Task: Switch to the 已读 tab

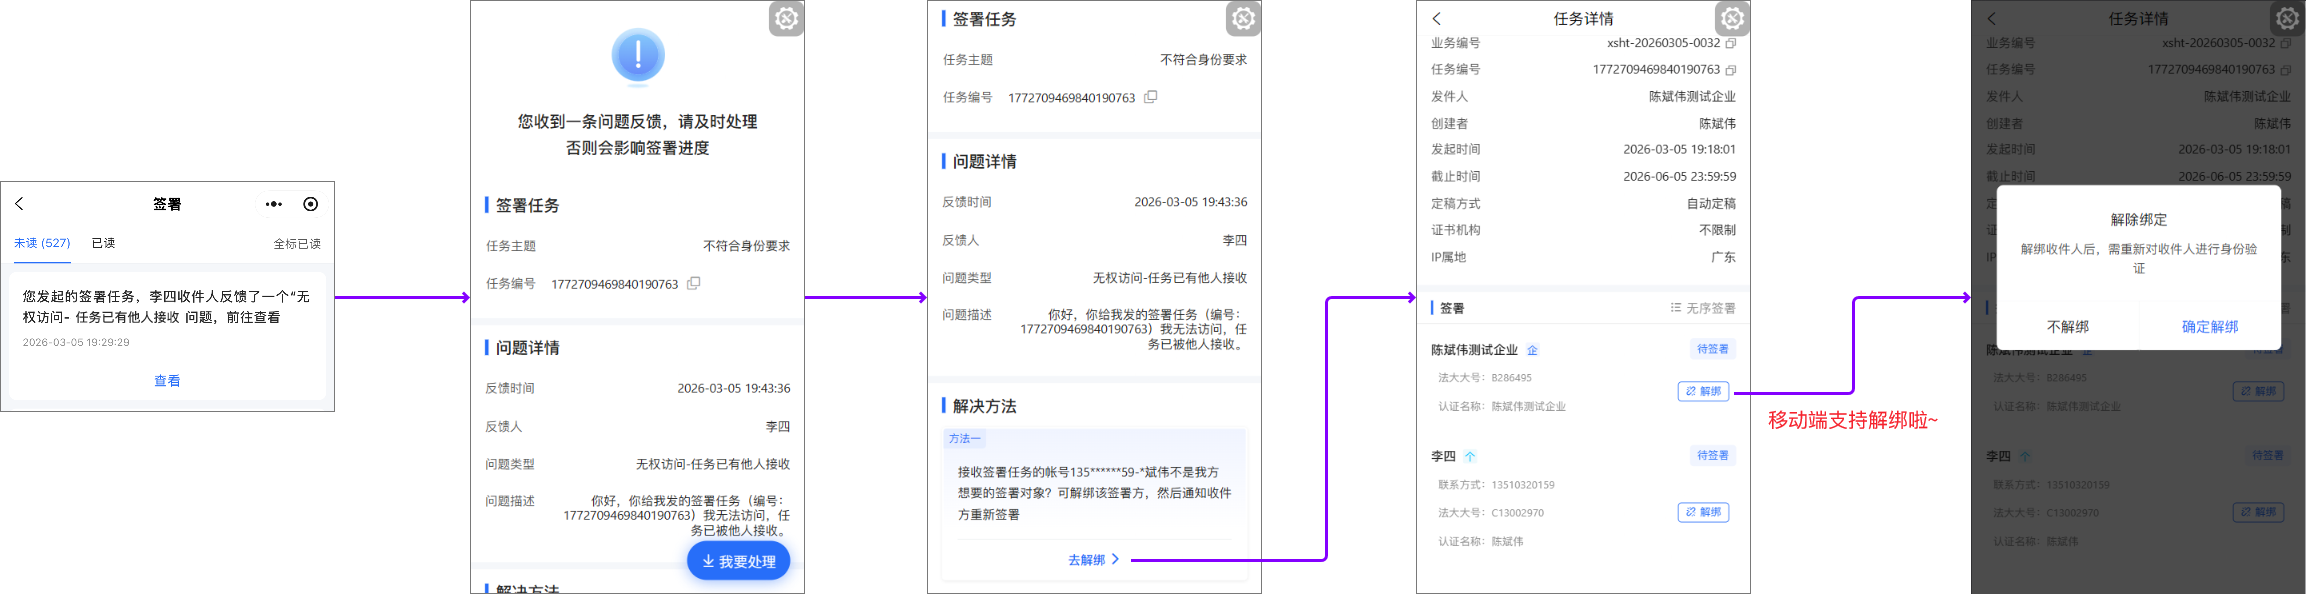Action: [103, 243]
